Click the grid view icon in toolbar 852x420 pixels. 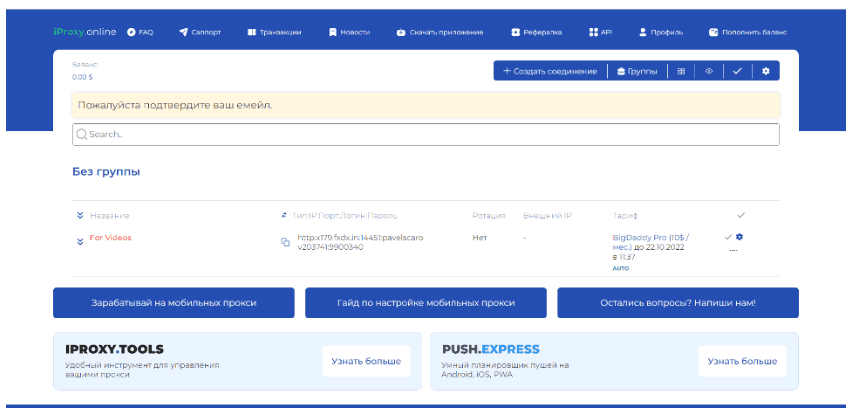click(681, 71)
